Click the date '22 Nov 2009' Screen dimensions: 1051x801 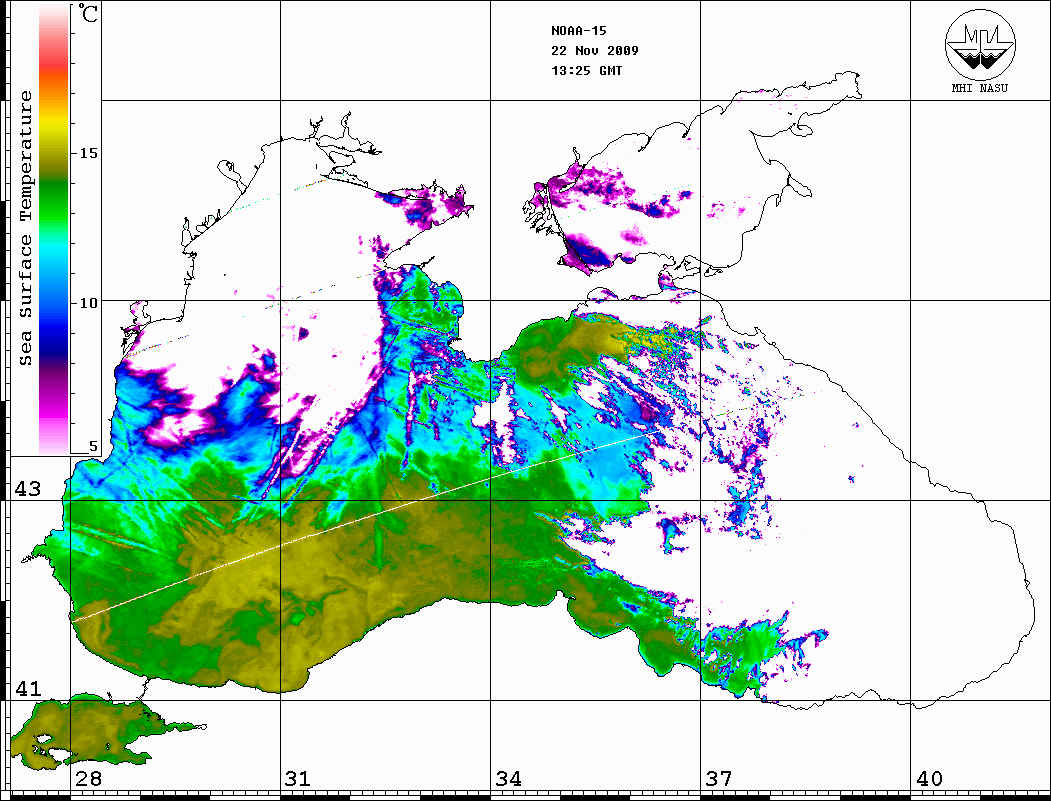pyautogui.click(x=595, y=51)
